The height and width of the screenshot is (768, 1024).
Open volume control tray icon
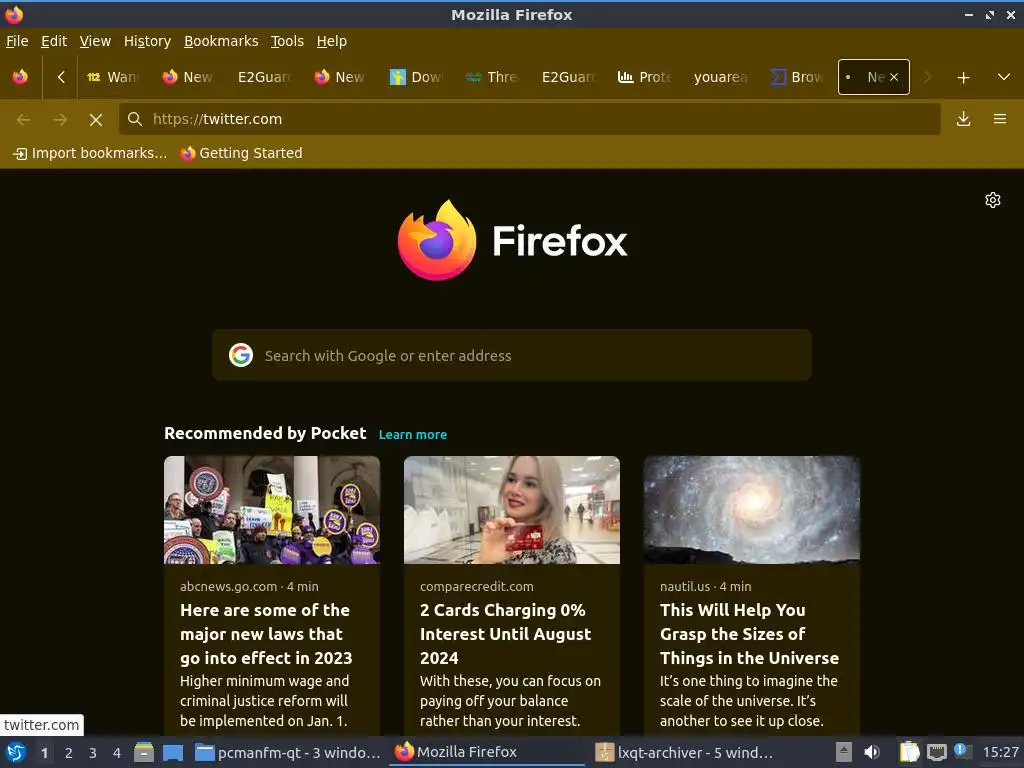(x=872, y=752)
